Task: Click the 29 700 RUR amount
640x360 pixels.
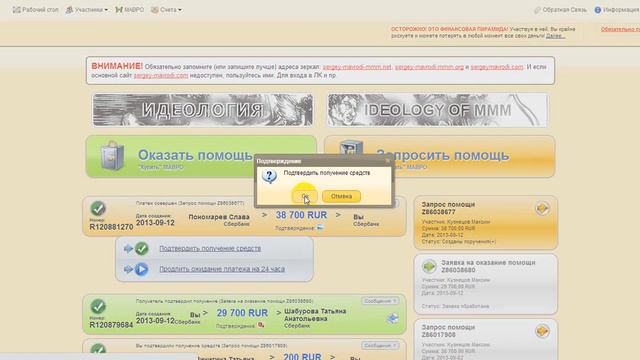Action: click(242, 313)
